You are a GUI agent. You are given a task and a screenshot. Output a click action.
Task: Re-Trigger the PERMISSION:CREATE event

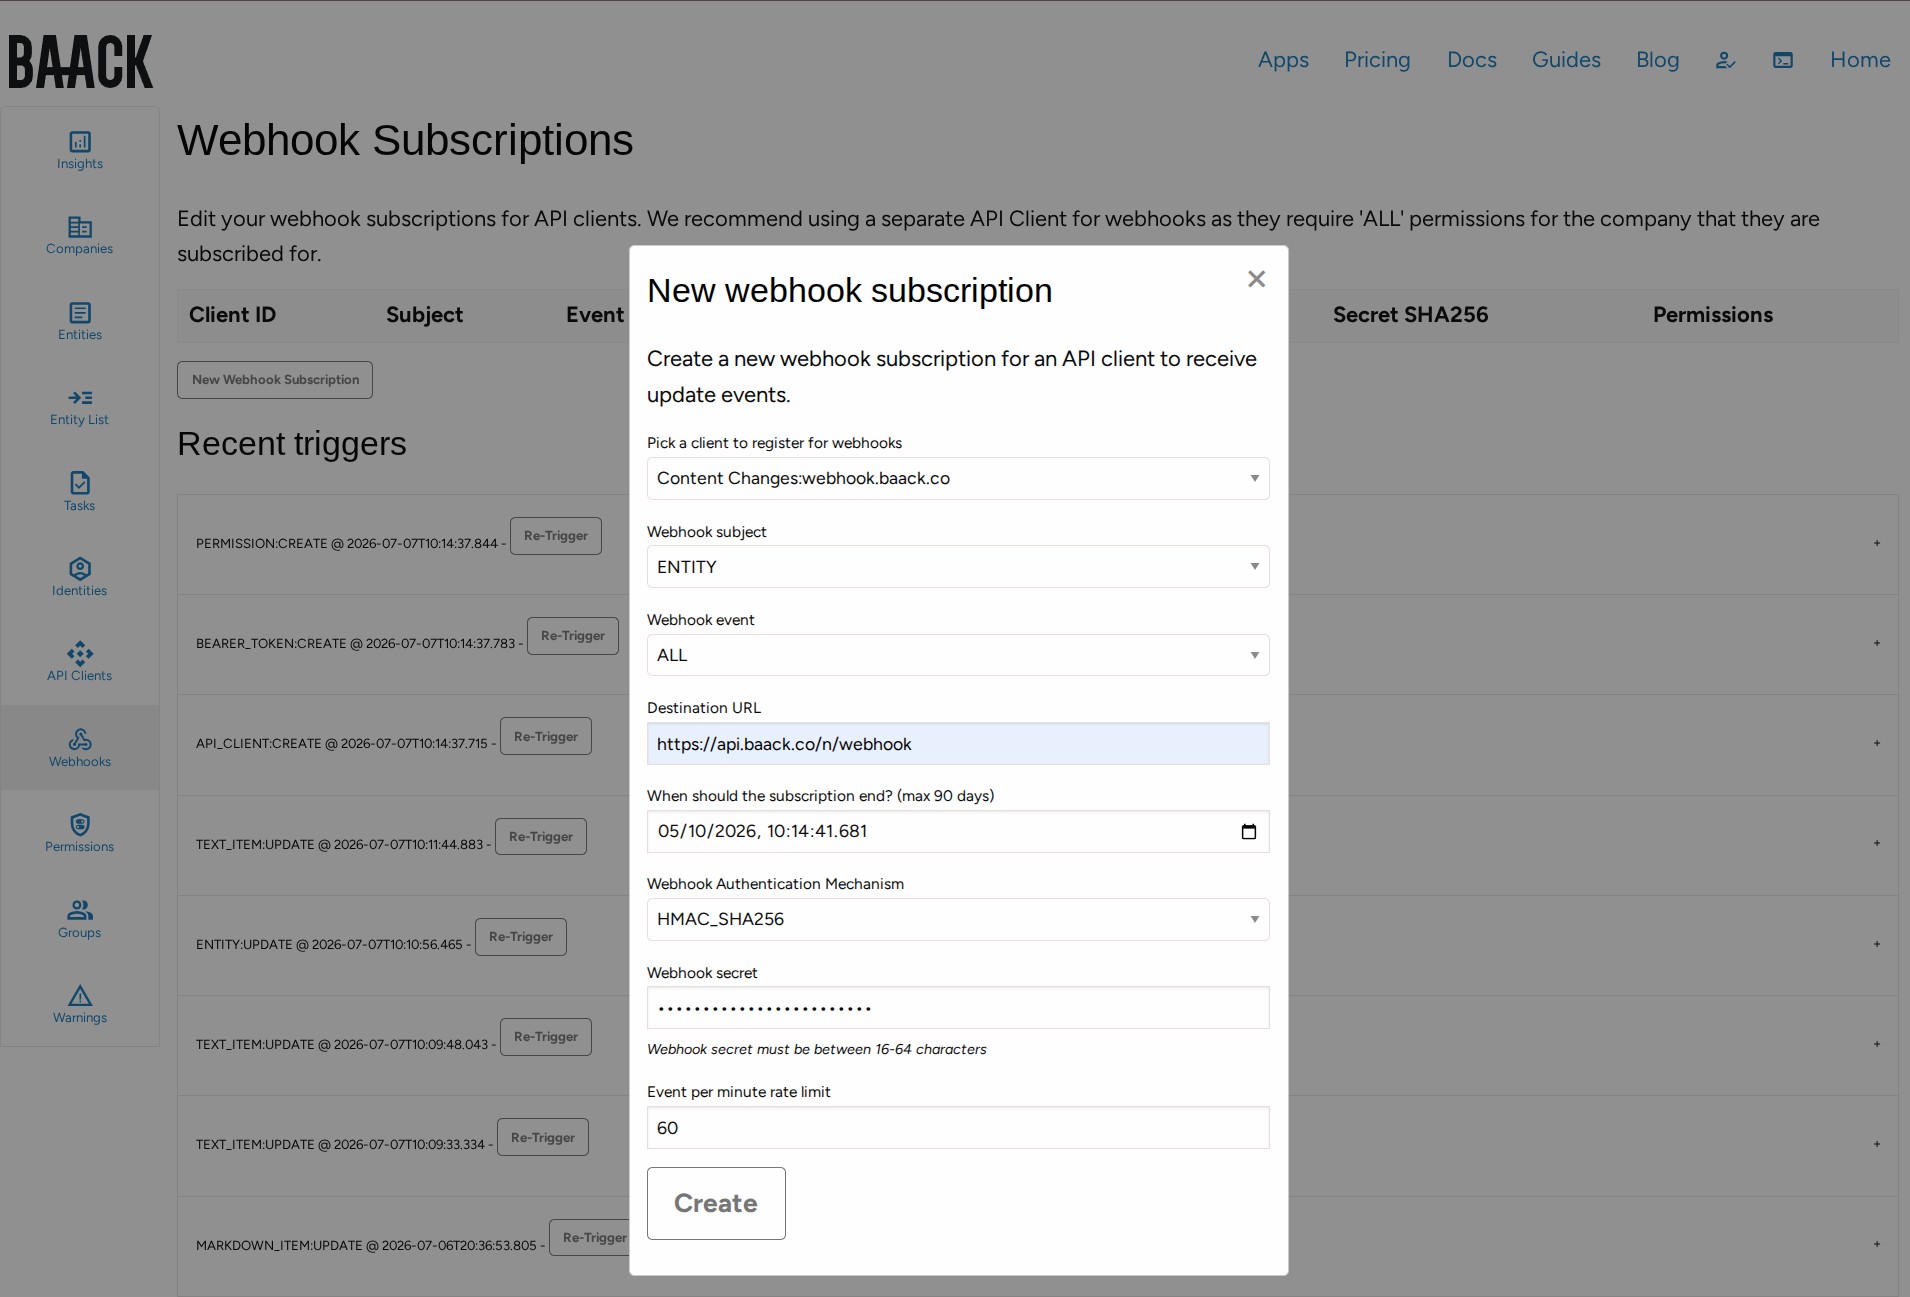coord(556,536)
